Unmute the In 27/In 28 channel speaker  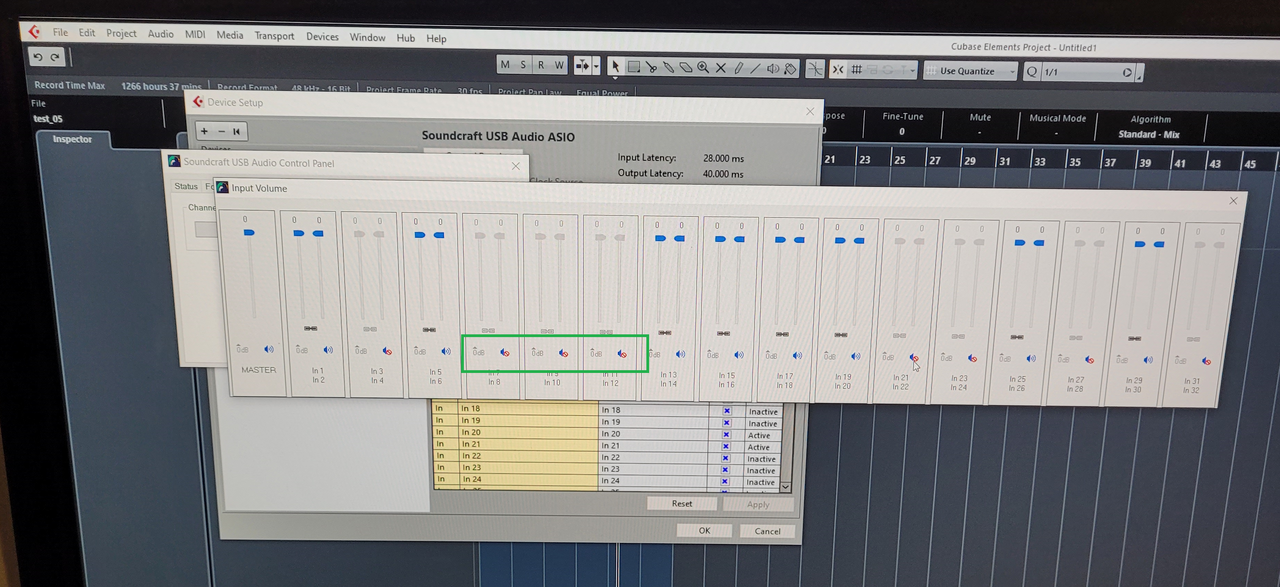pos(1089,359)
